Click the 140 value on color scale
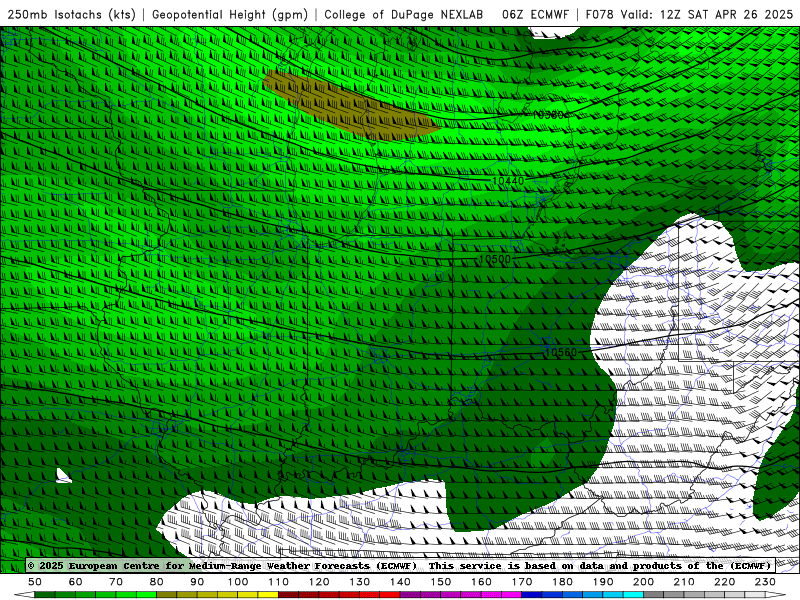This screenshot has width=800, height=600. (400, 582)
